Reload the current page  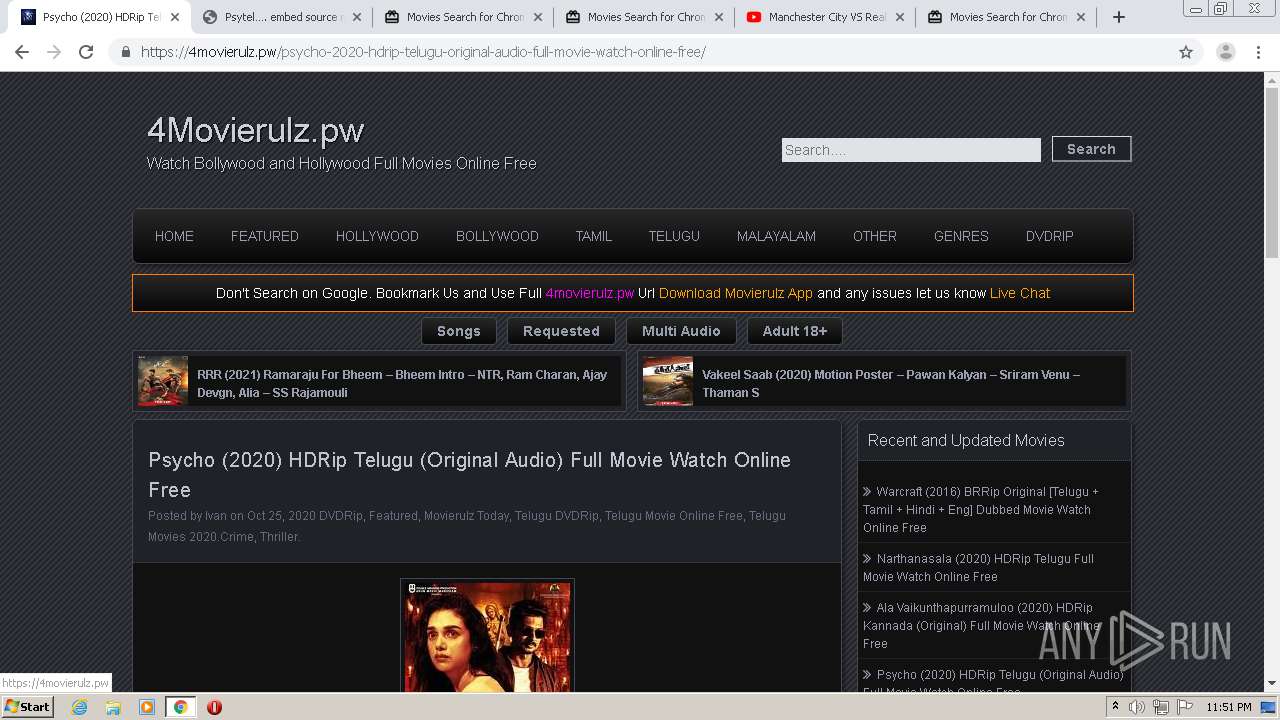click(x=86, y=52)
